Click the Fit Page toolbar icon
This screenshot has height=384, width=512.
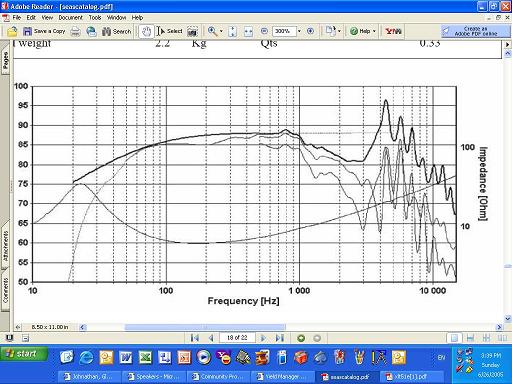[232, 31]
